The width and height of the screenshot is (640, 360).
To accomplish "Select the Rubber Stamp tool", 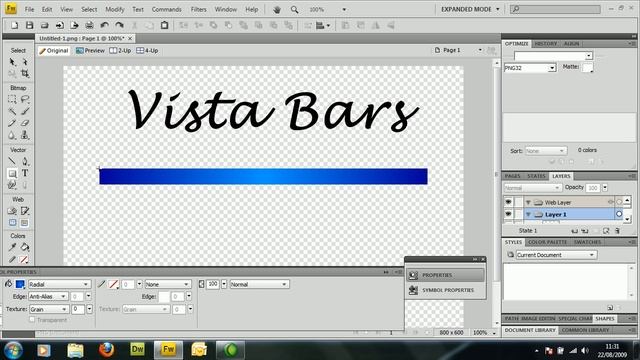I will [25, 135].
